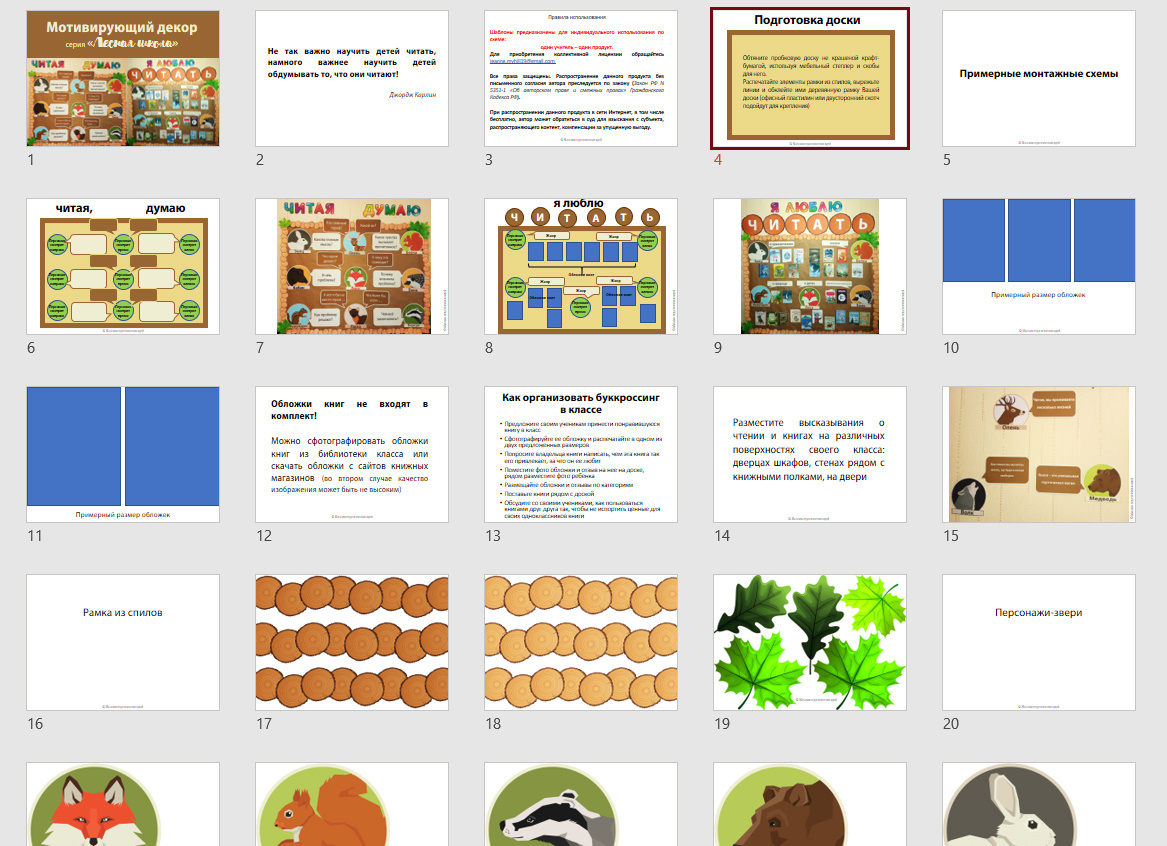This screenshot has height=846, width=1167.
Task: Open slide Обложки книг не входят в комплект
Action: (352, 454)
